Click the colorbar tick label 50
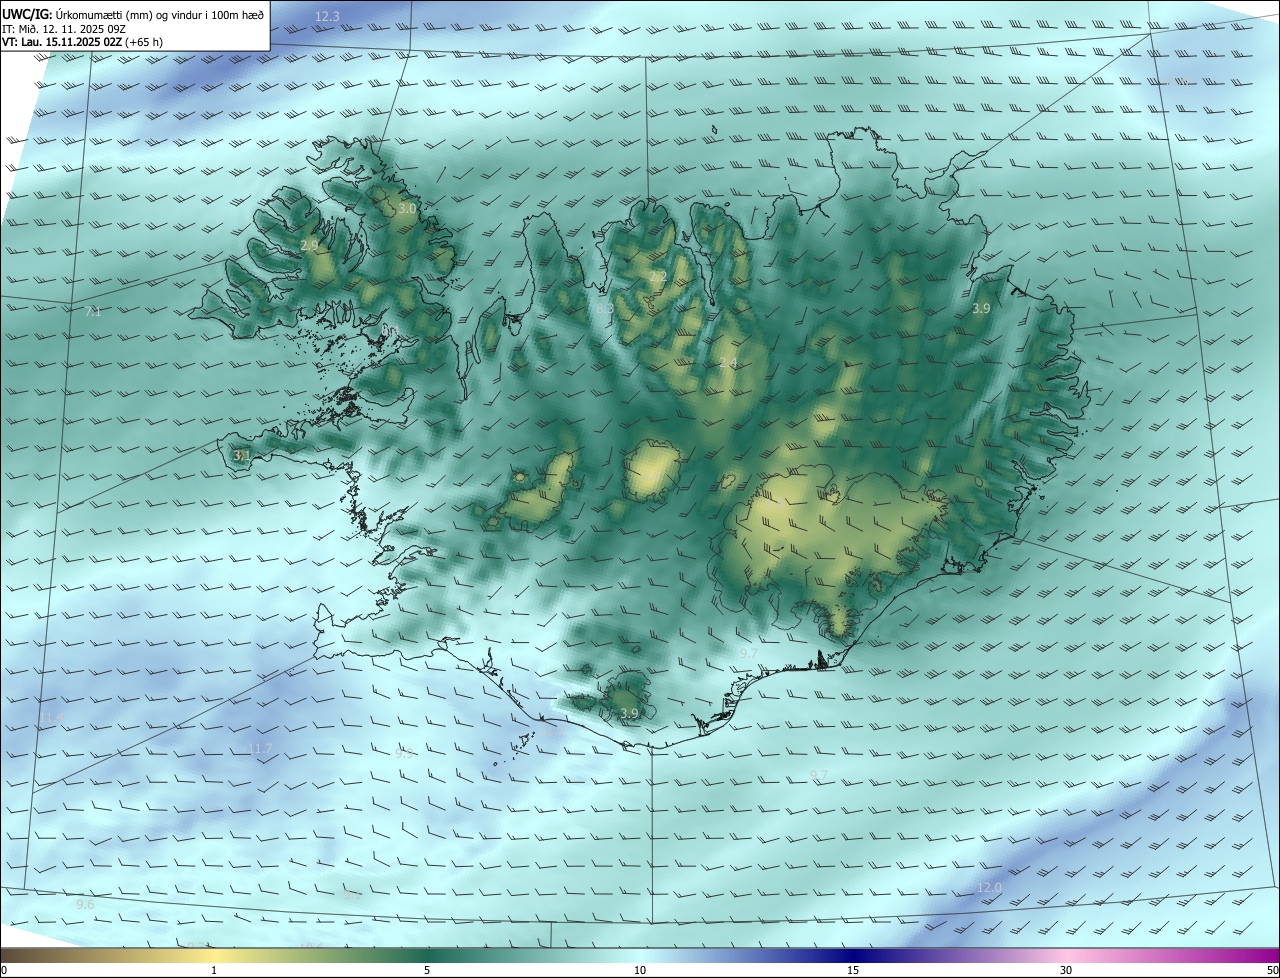Image resolution: width=1280 pixels, height=978 pixels. pyautogui.click(x=1272, y=970)
